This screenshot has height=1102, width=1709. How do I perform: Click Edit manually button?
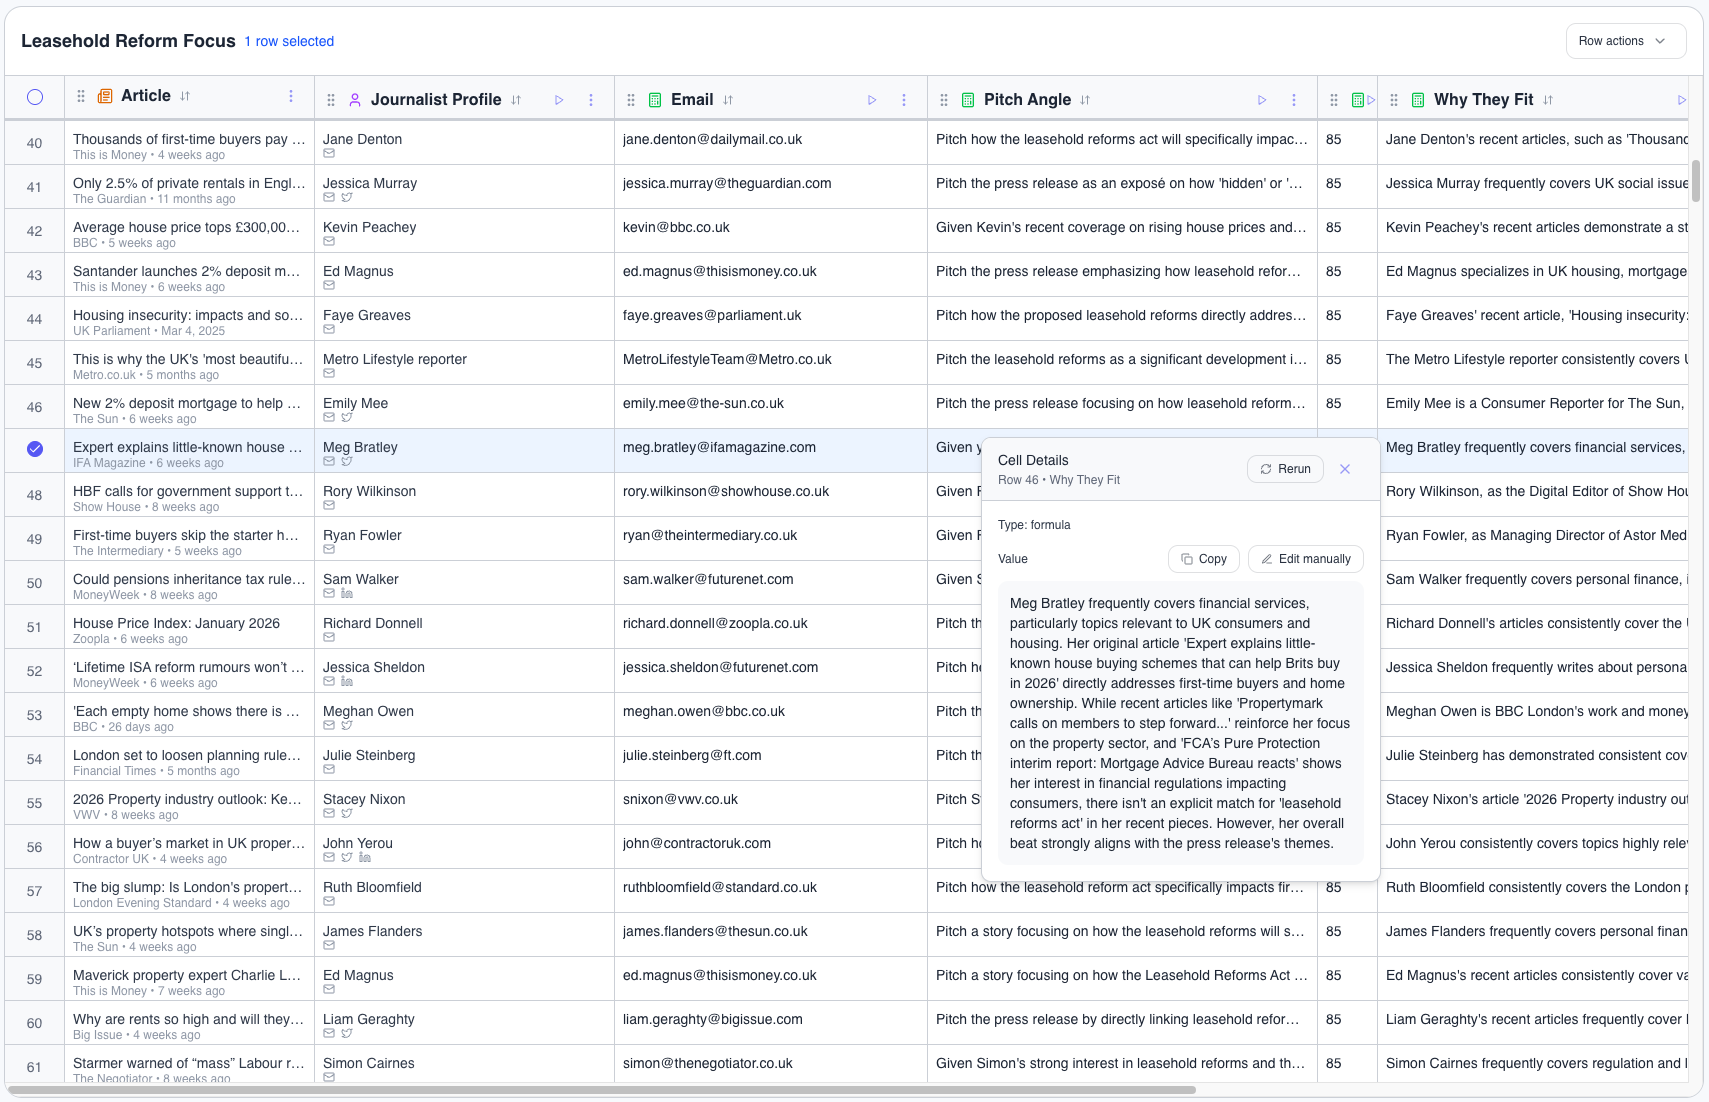point(1305,559)
